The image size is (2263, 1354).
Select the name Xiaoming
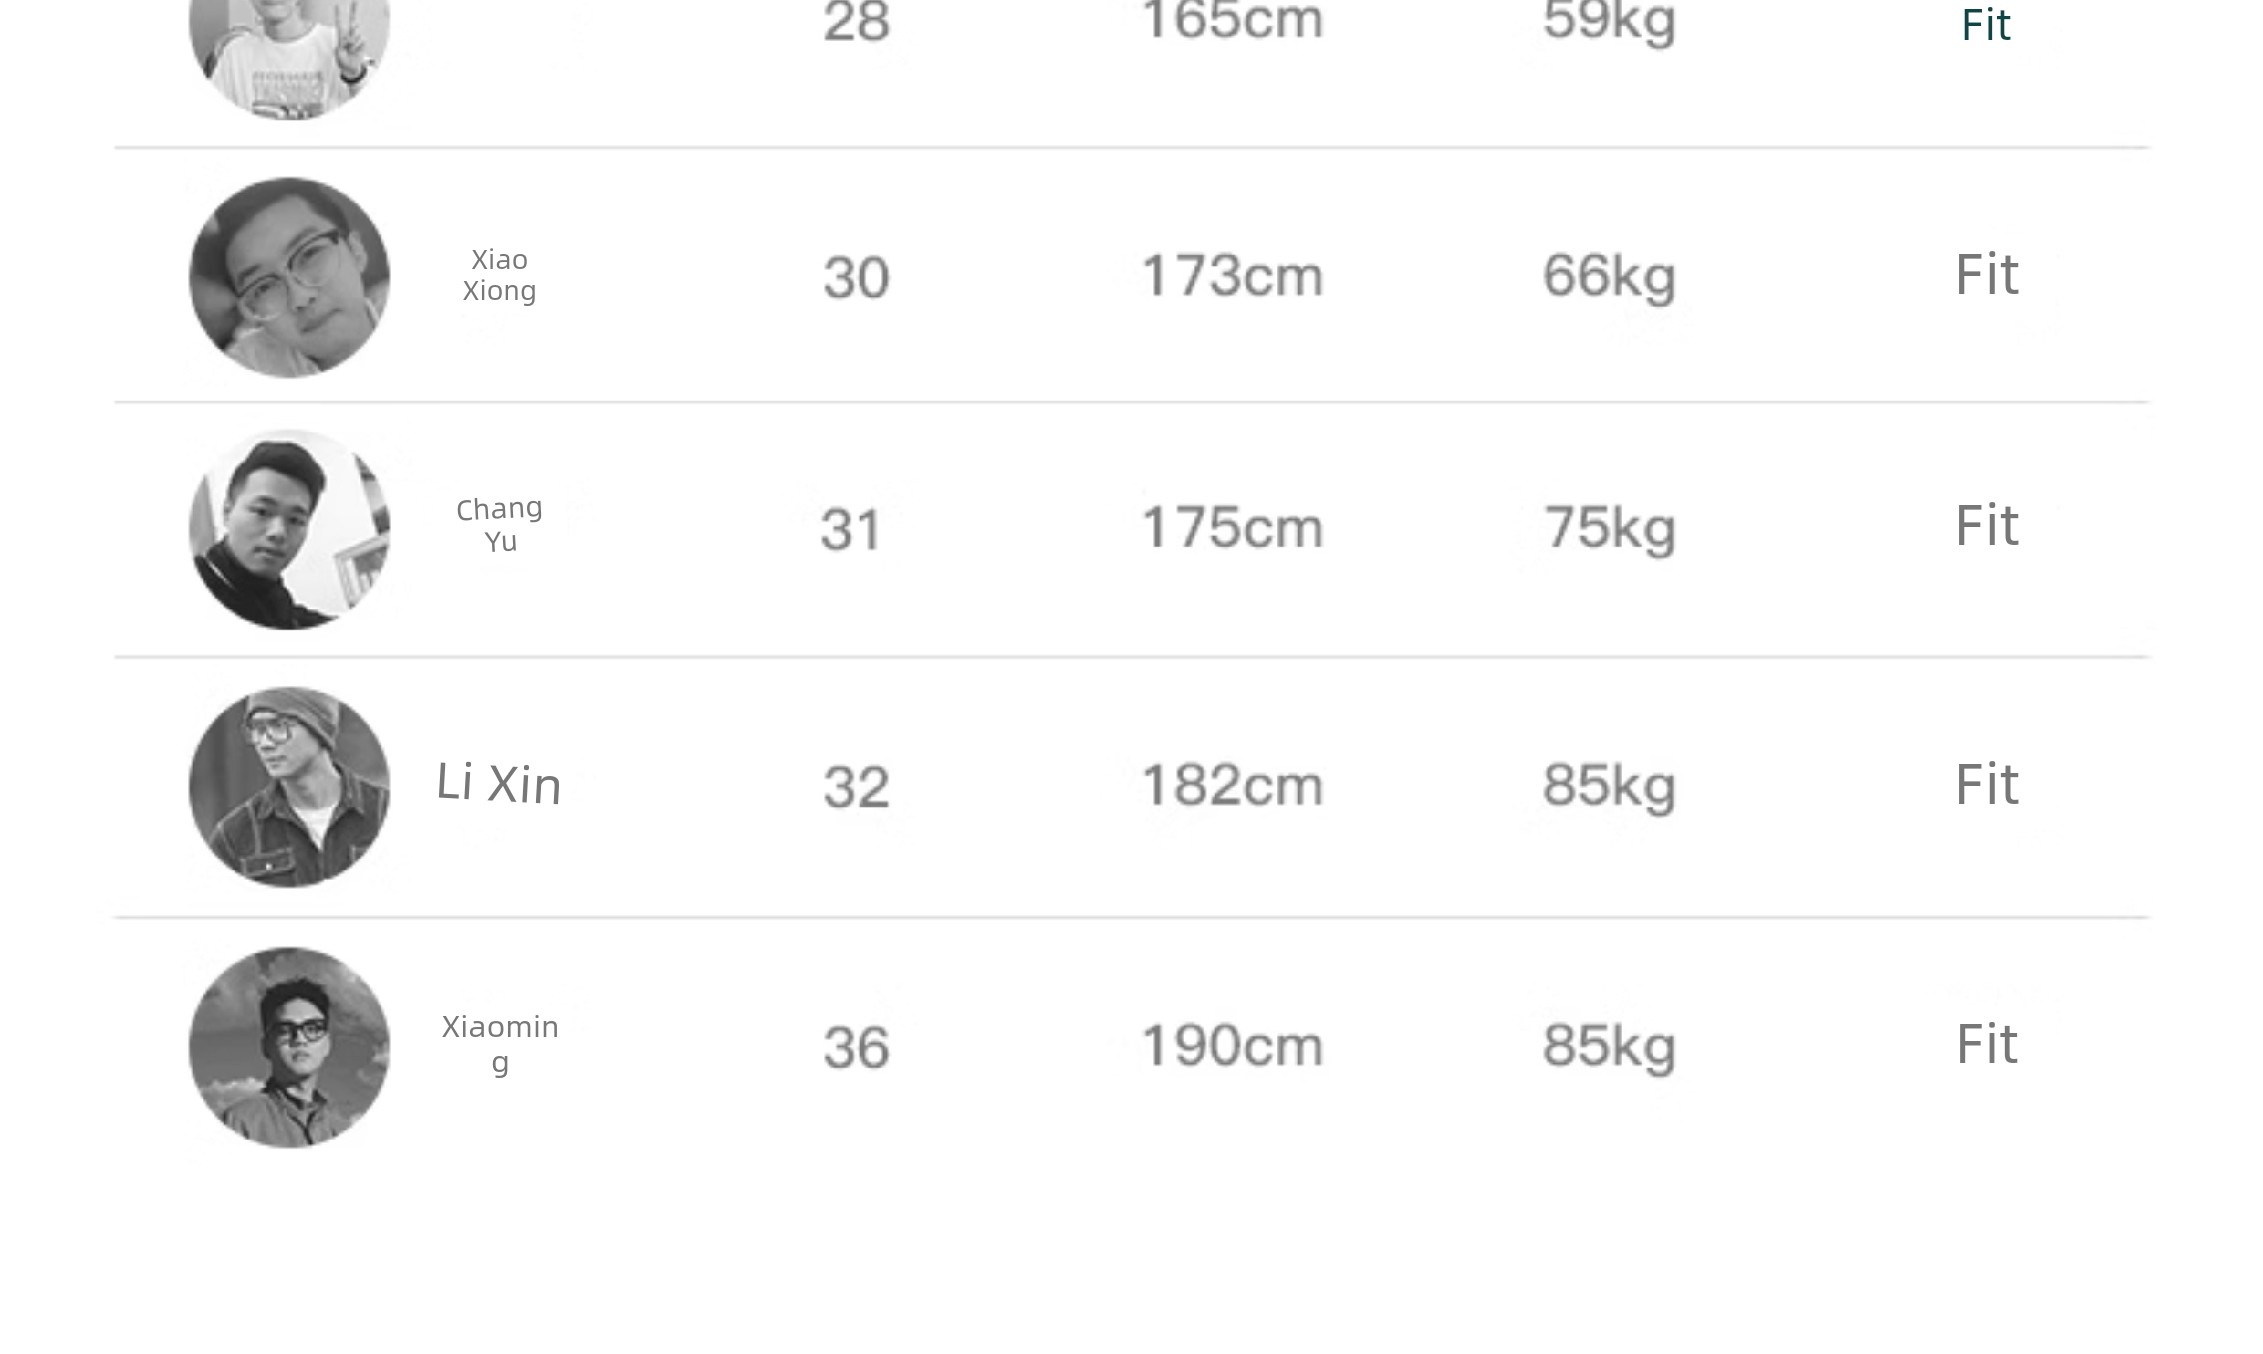click(500, 1044)
